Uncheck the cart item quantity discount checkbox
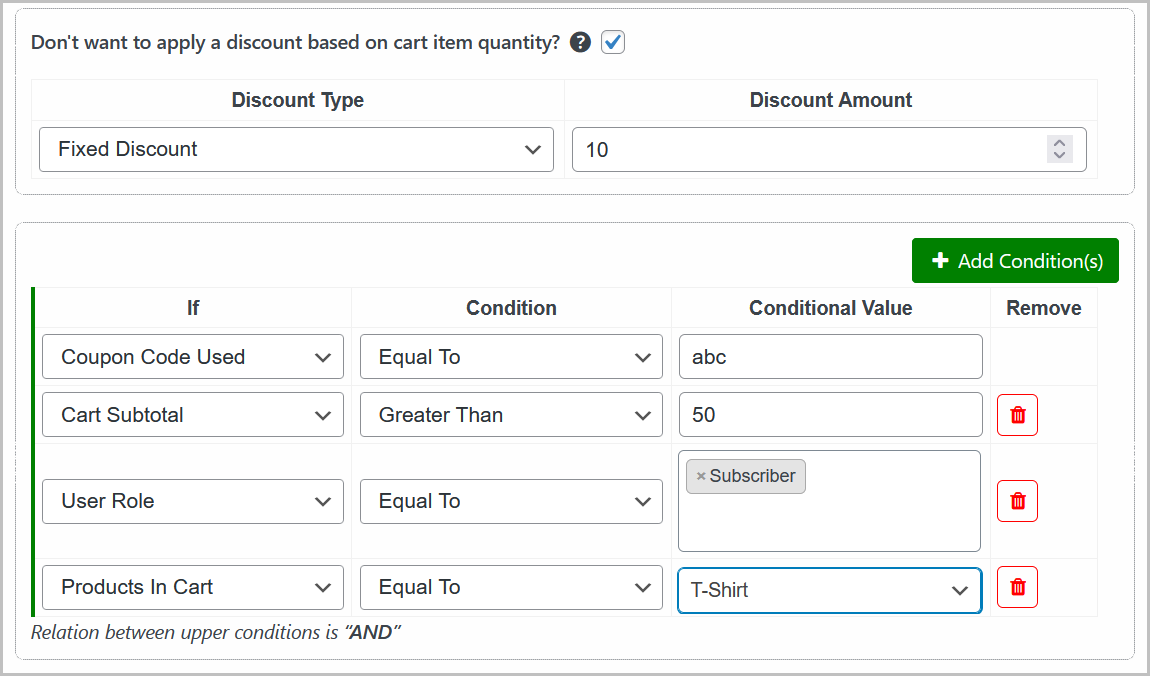 pos(614,42)
